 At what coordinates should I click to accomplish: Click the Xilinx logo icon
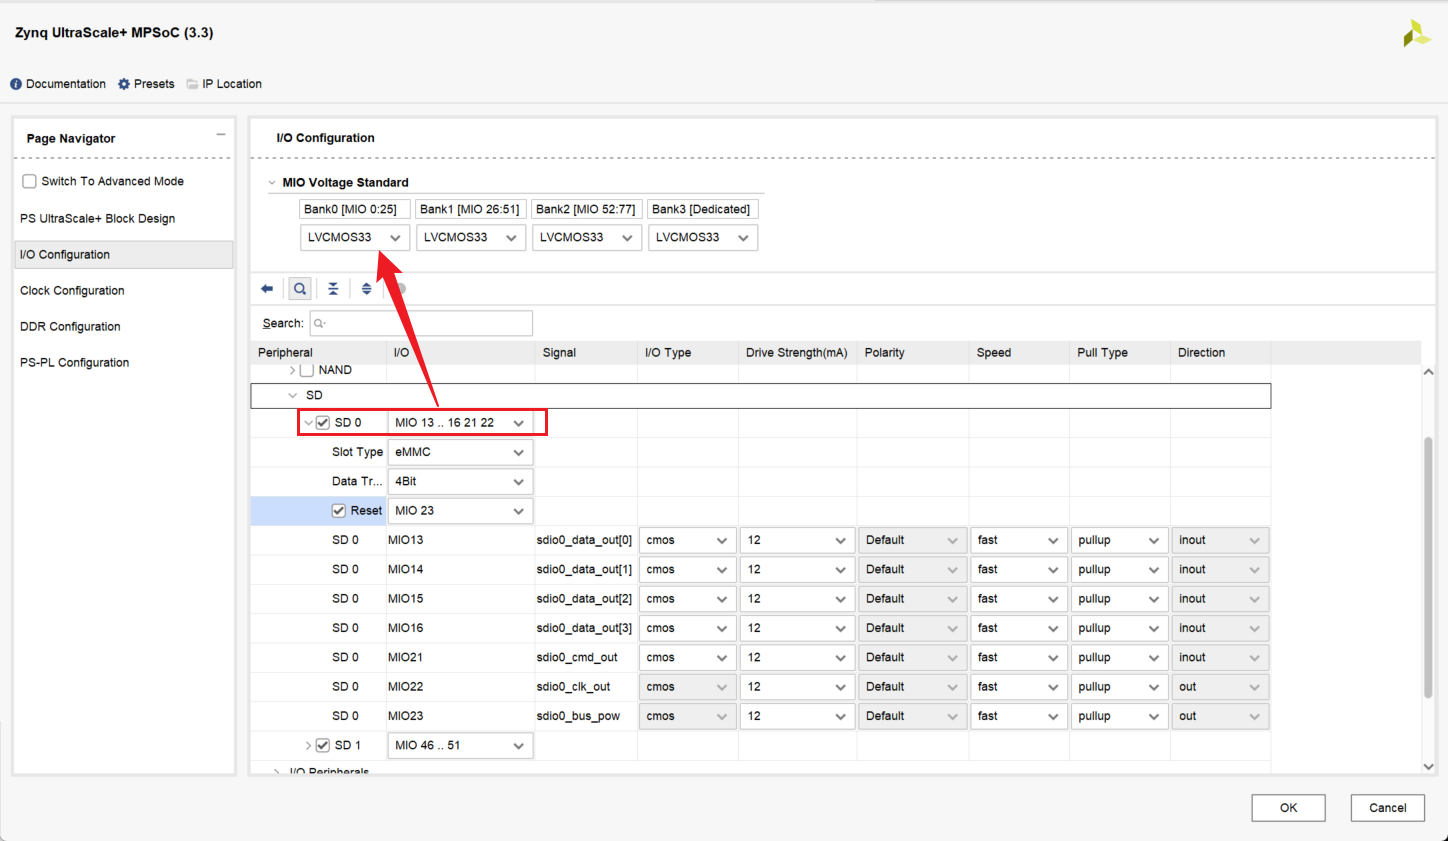[x=1416, y=34]
